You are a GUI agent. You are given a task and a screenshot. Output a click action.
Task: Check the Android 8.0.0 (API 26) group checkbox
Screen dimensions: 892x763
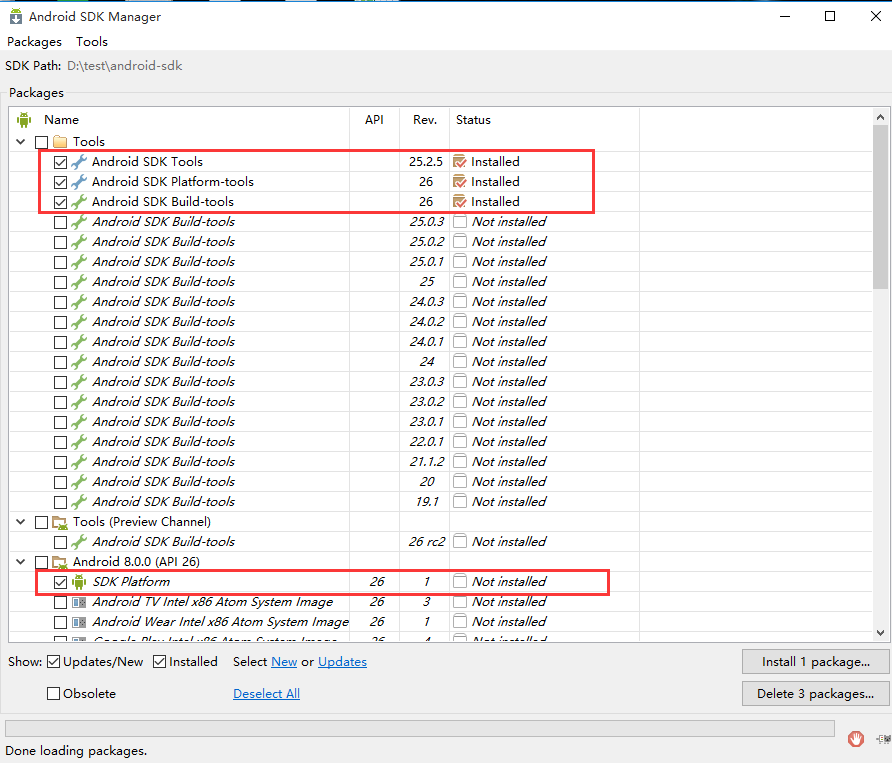(42, 562)
